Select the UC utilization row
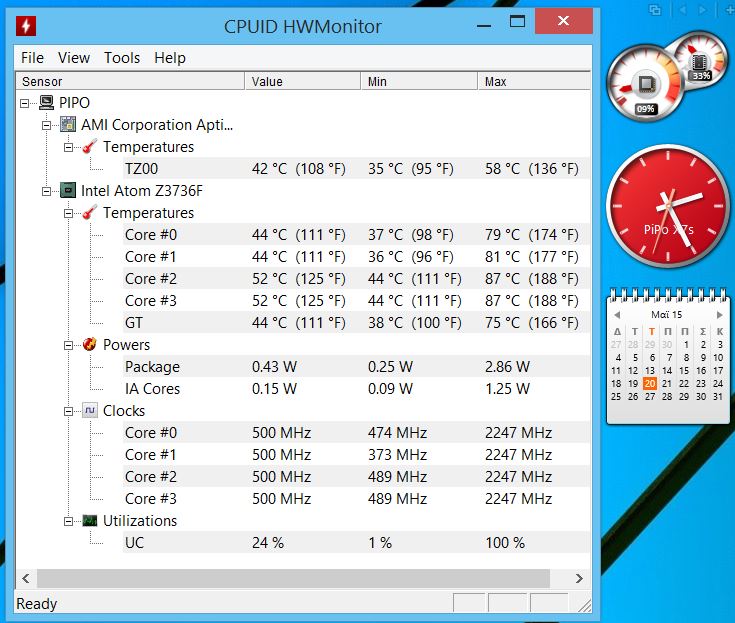 click(356, 542)
